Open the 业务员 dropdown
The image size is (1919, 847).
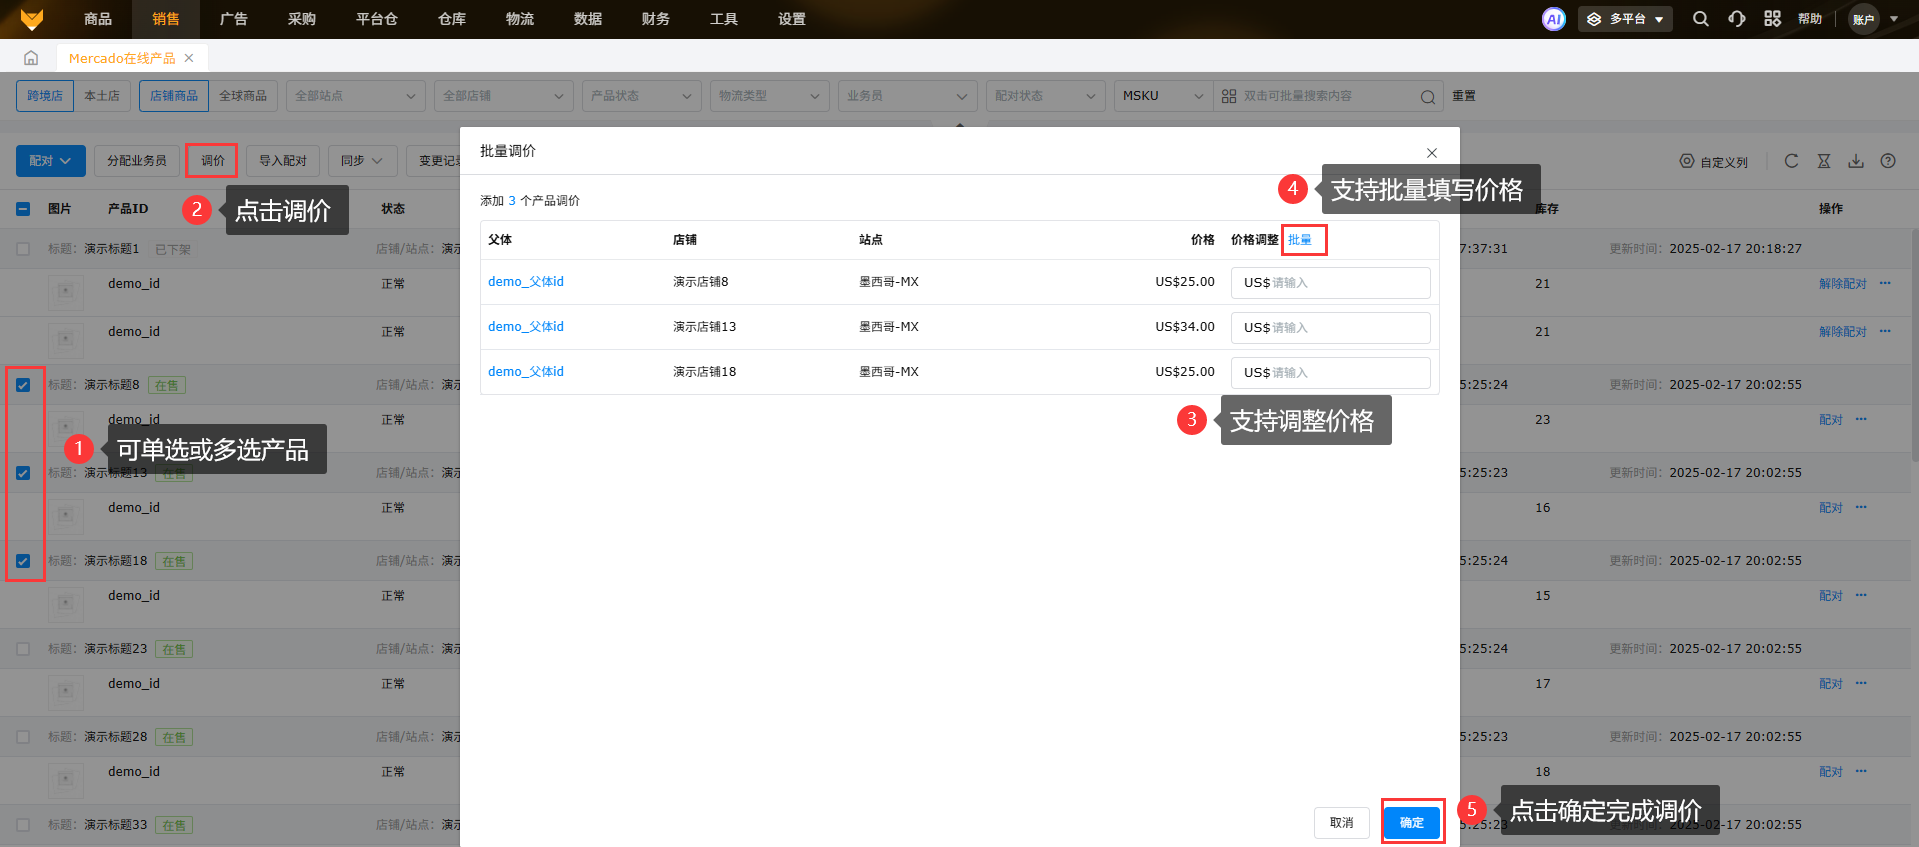point(907,96)
